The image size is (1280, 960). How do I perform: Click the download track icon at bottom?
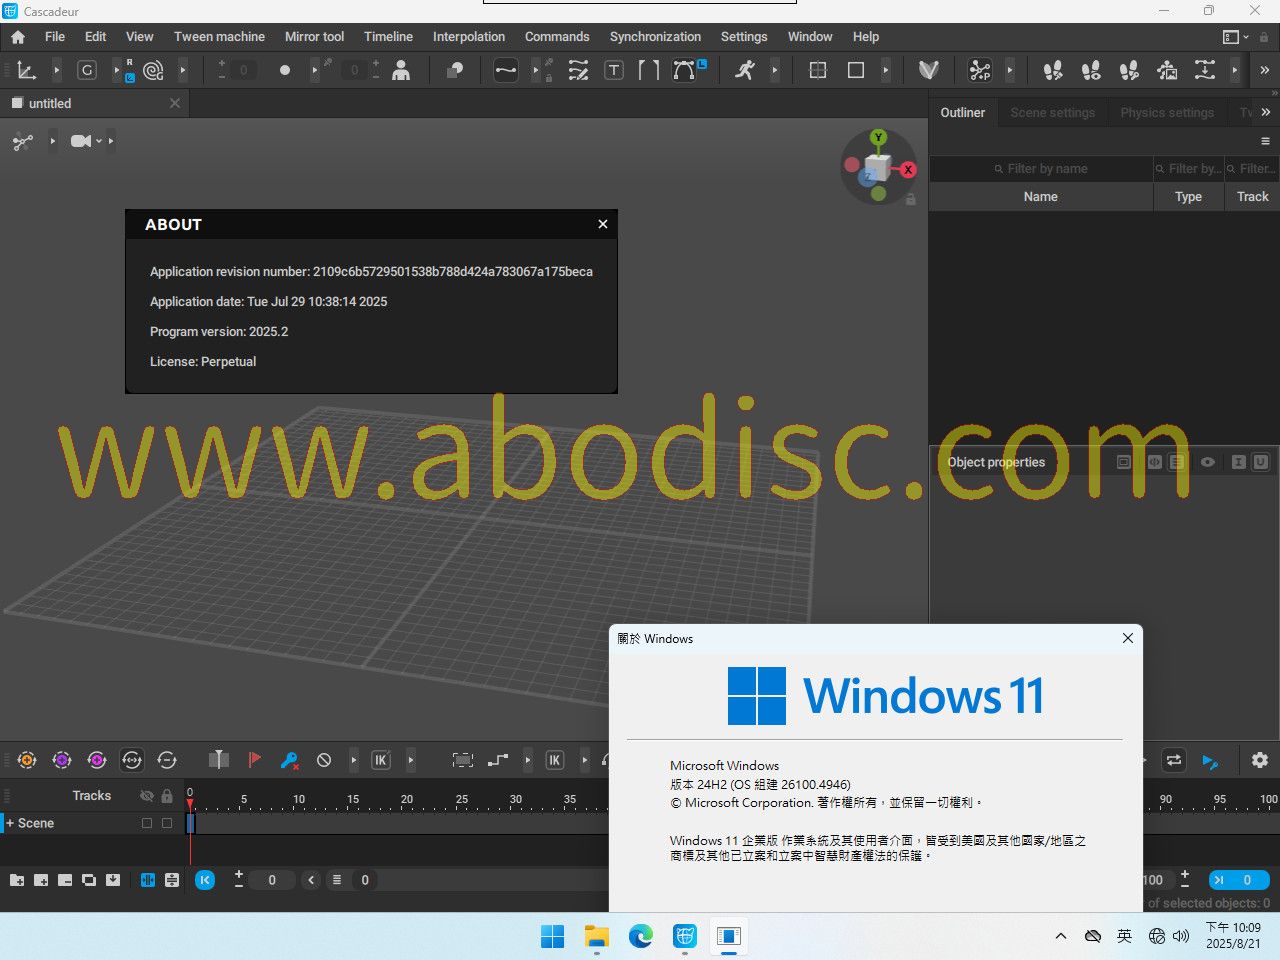point(113,880)
